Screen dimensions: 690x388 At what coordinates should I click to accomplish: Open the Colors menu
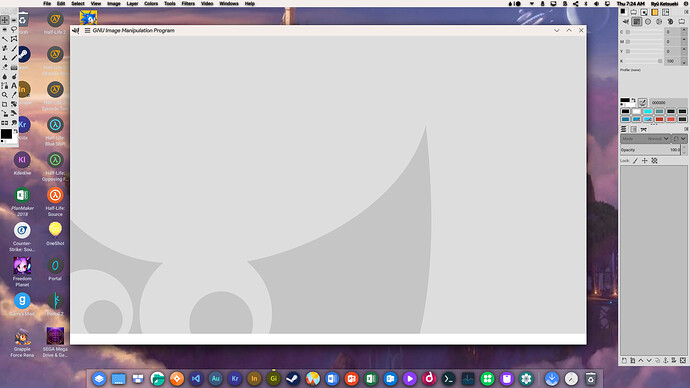(x=151, y=4)
